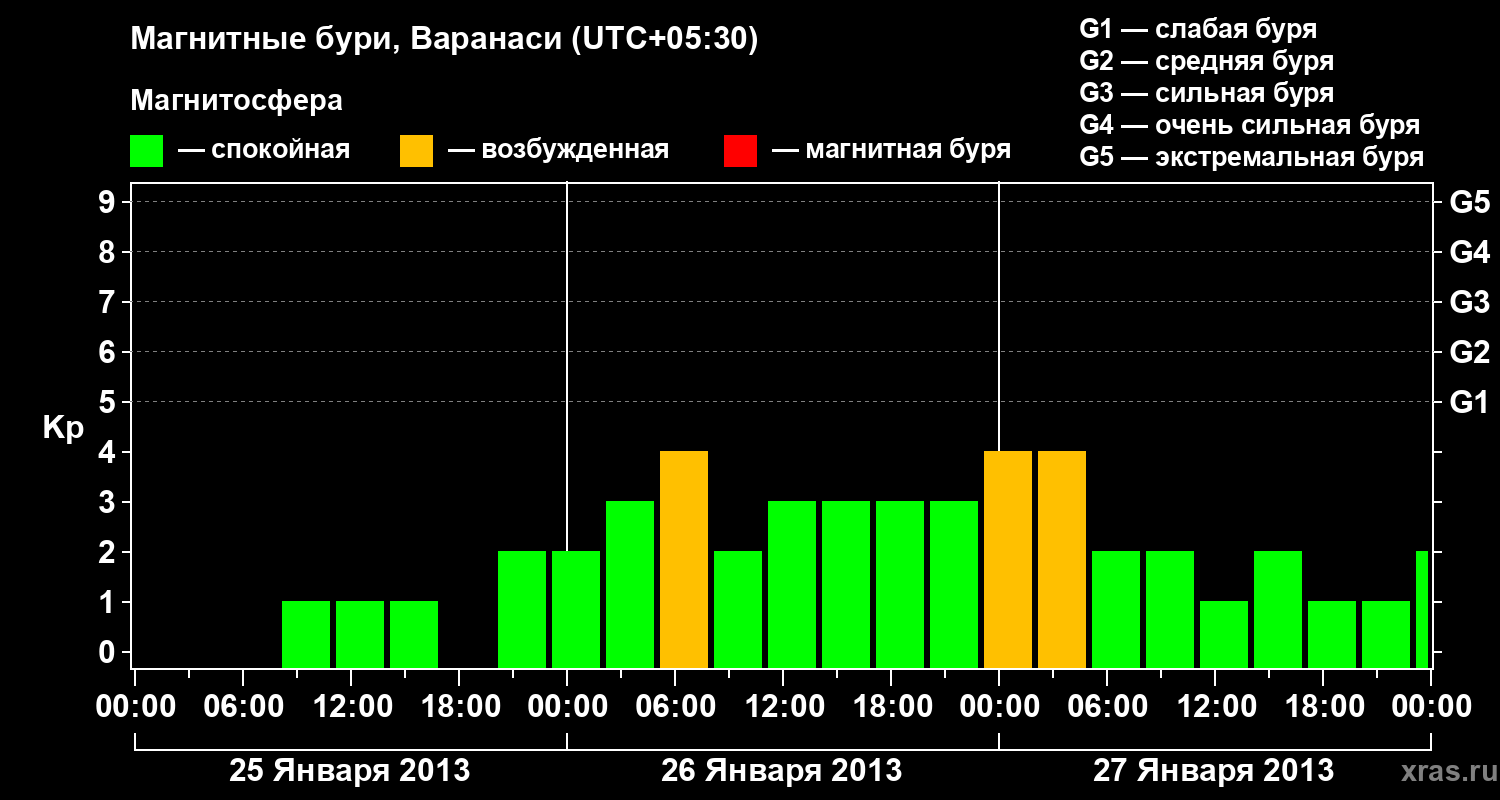Click the 'Магнитосфера' legend heading
The width and height of the screenshot is (1500, 800).
(x=236, y=101)
